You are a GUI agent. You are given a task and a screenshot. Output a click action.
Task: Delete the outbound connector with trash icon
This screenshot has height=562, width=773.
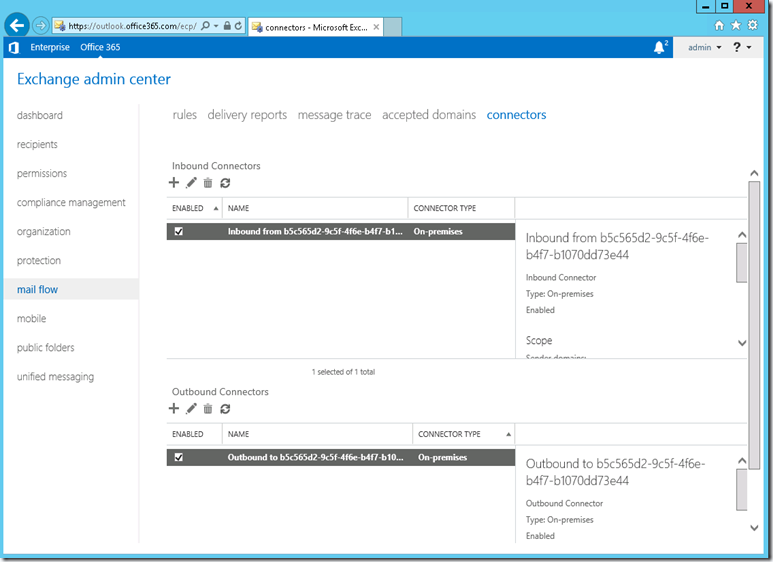[x=208, y=409]
